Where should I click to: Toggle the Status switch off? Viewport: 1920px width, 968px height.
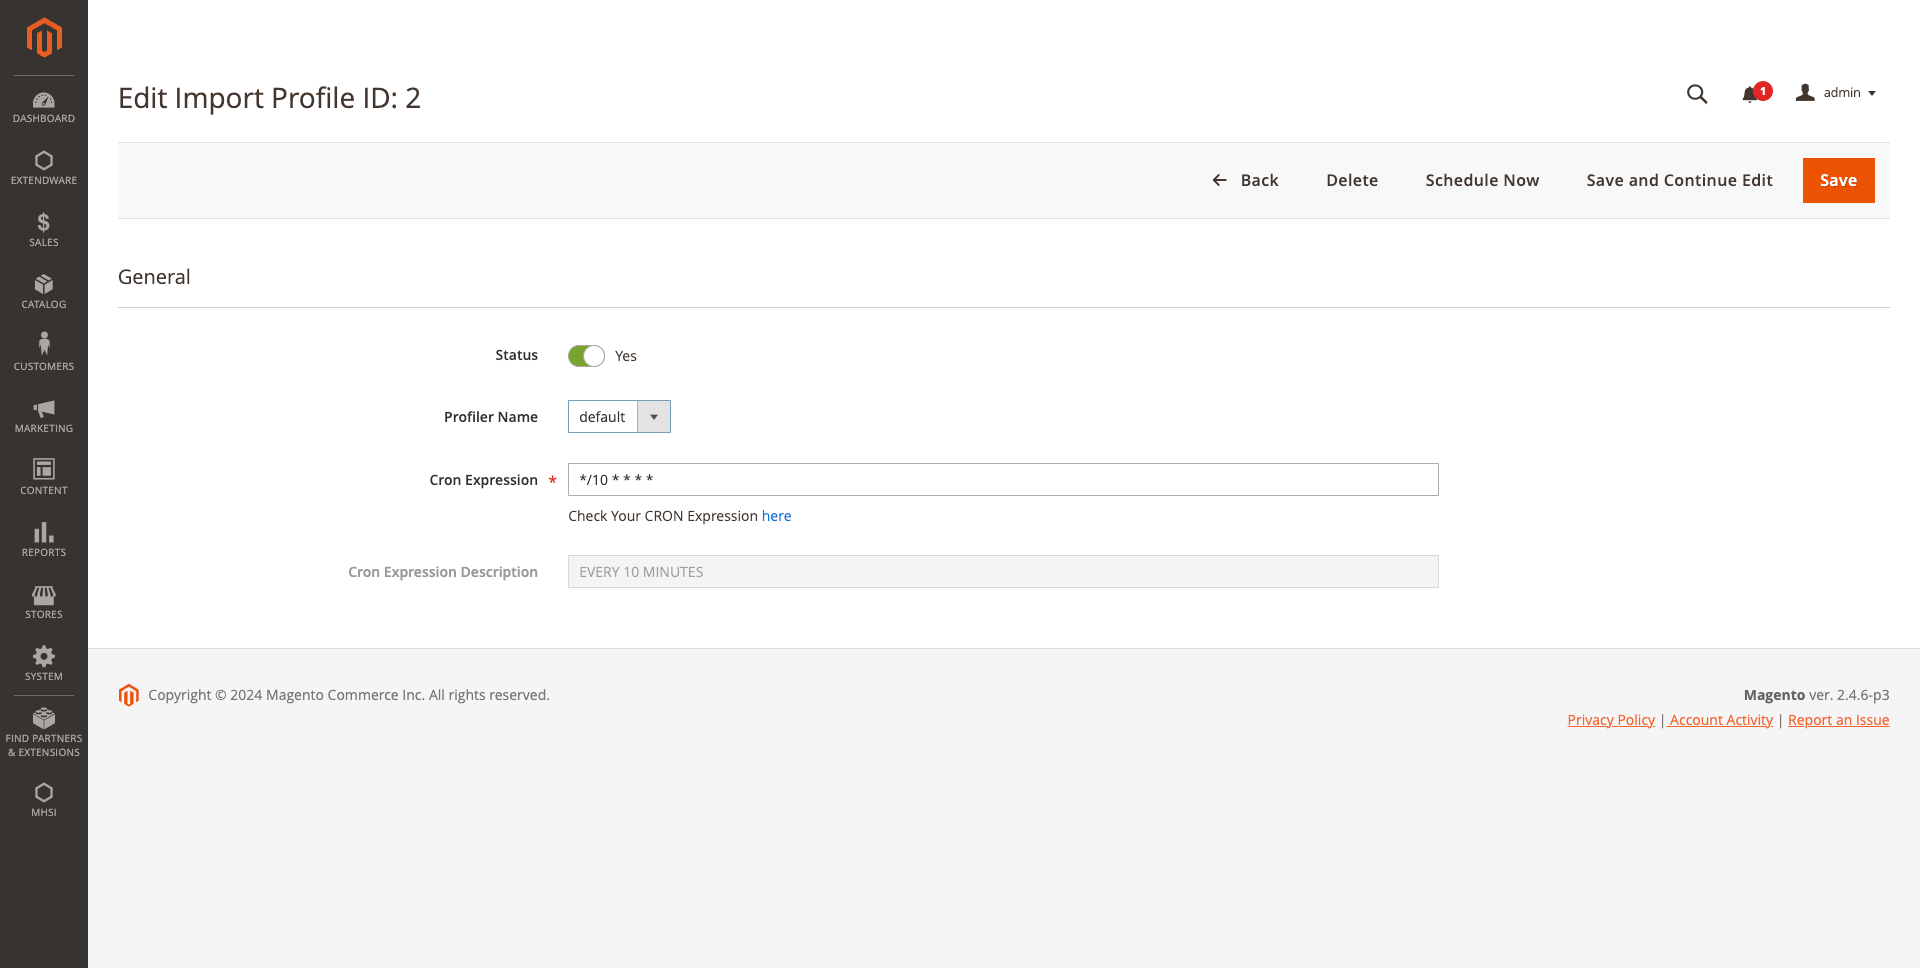586,356
